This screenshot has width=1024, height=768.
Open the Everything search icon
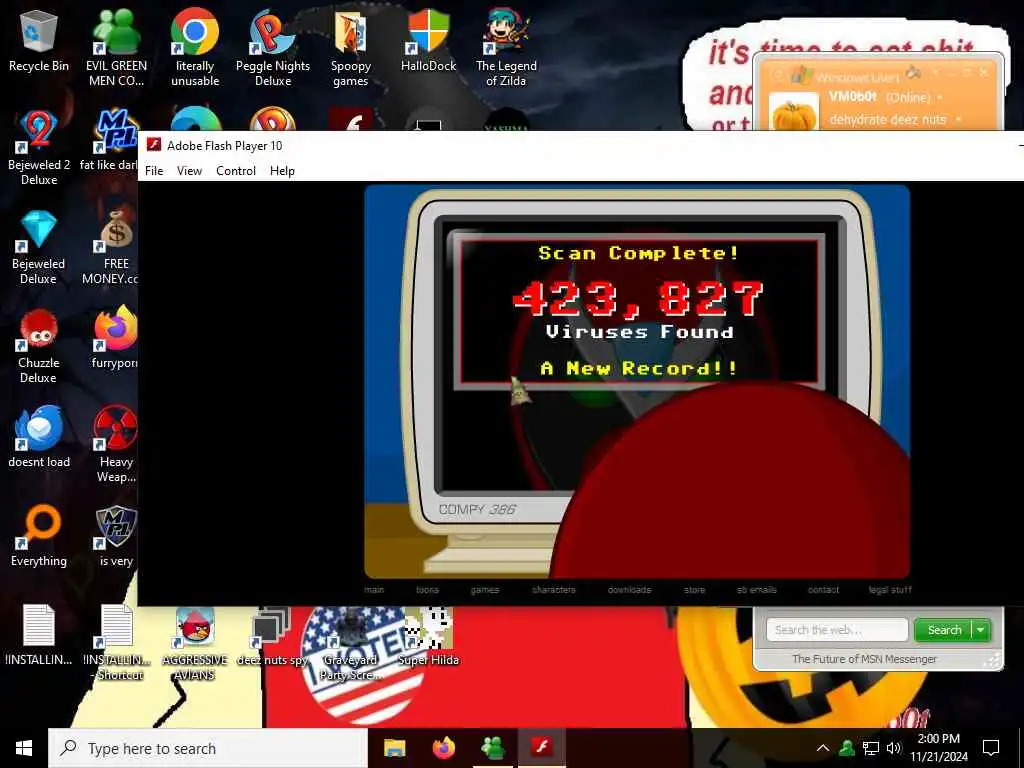pos(39,537)
